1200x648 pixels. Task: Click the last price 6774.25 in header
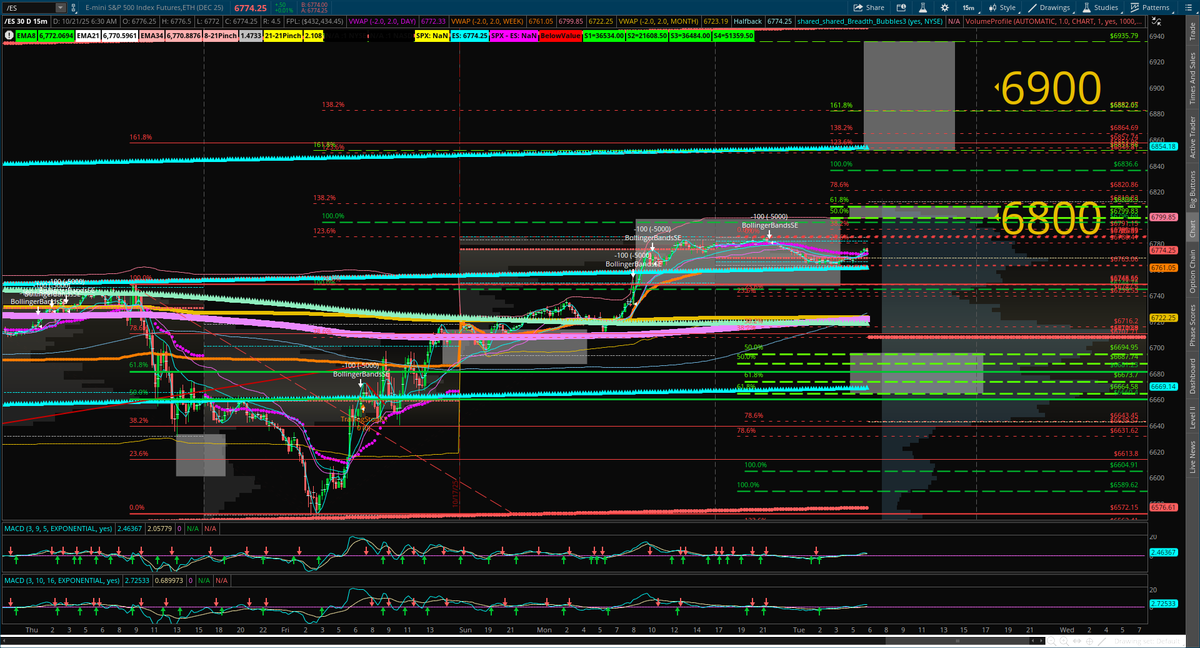tap(251, 8)
